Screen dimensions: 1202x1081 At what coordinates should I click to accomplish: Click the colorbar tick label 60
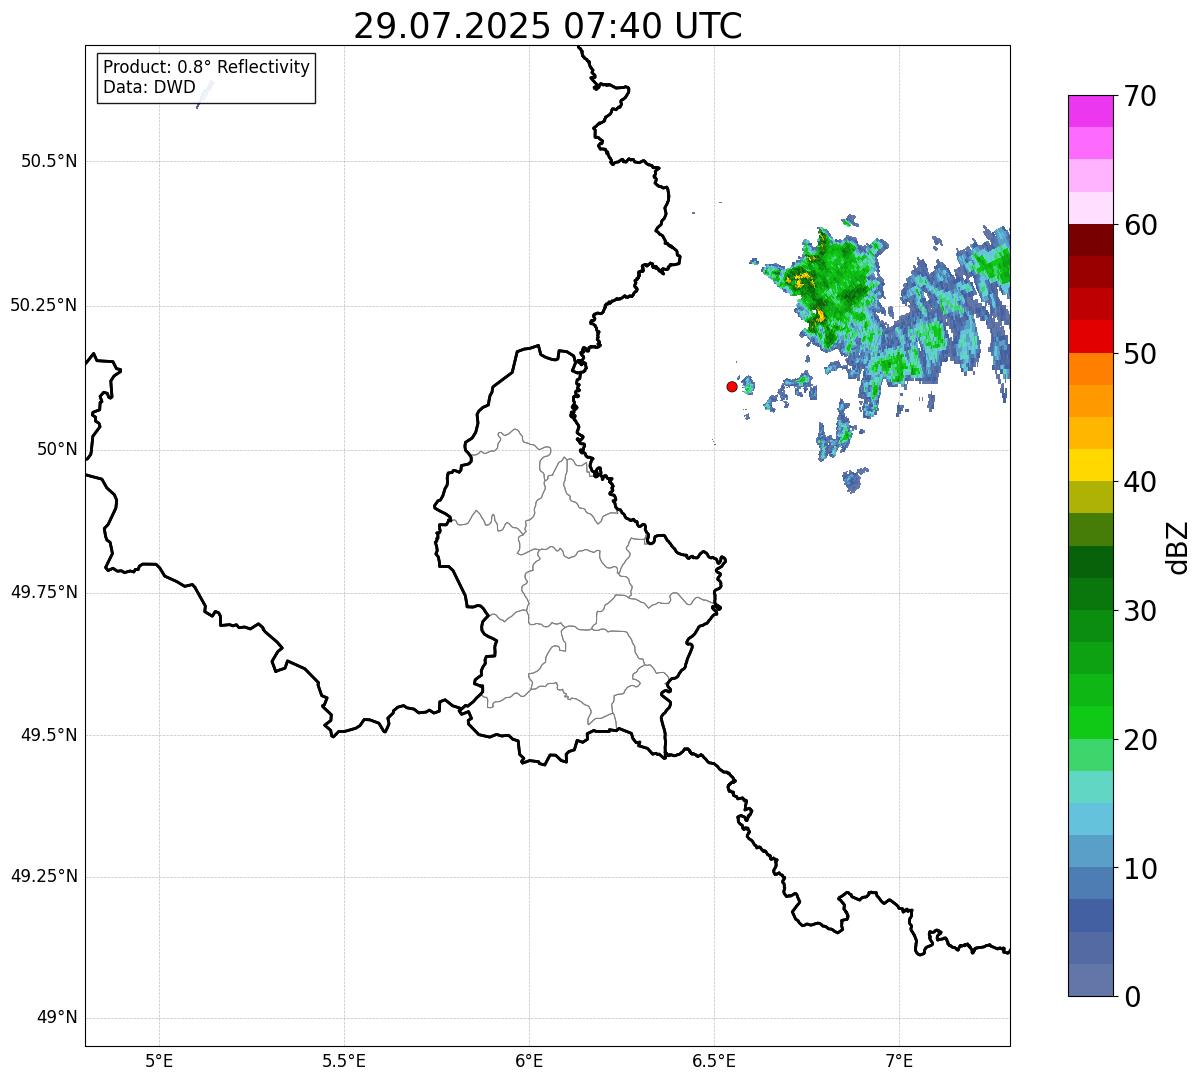1141,225
